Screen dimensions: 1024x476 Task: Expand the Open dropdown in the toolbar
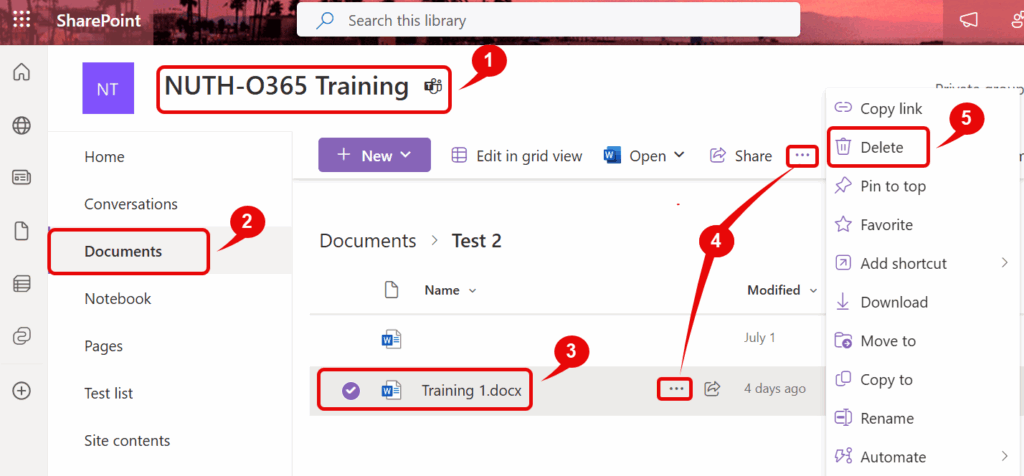coord(680,155)
